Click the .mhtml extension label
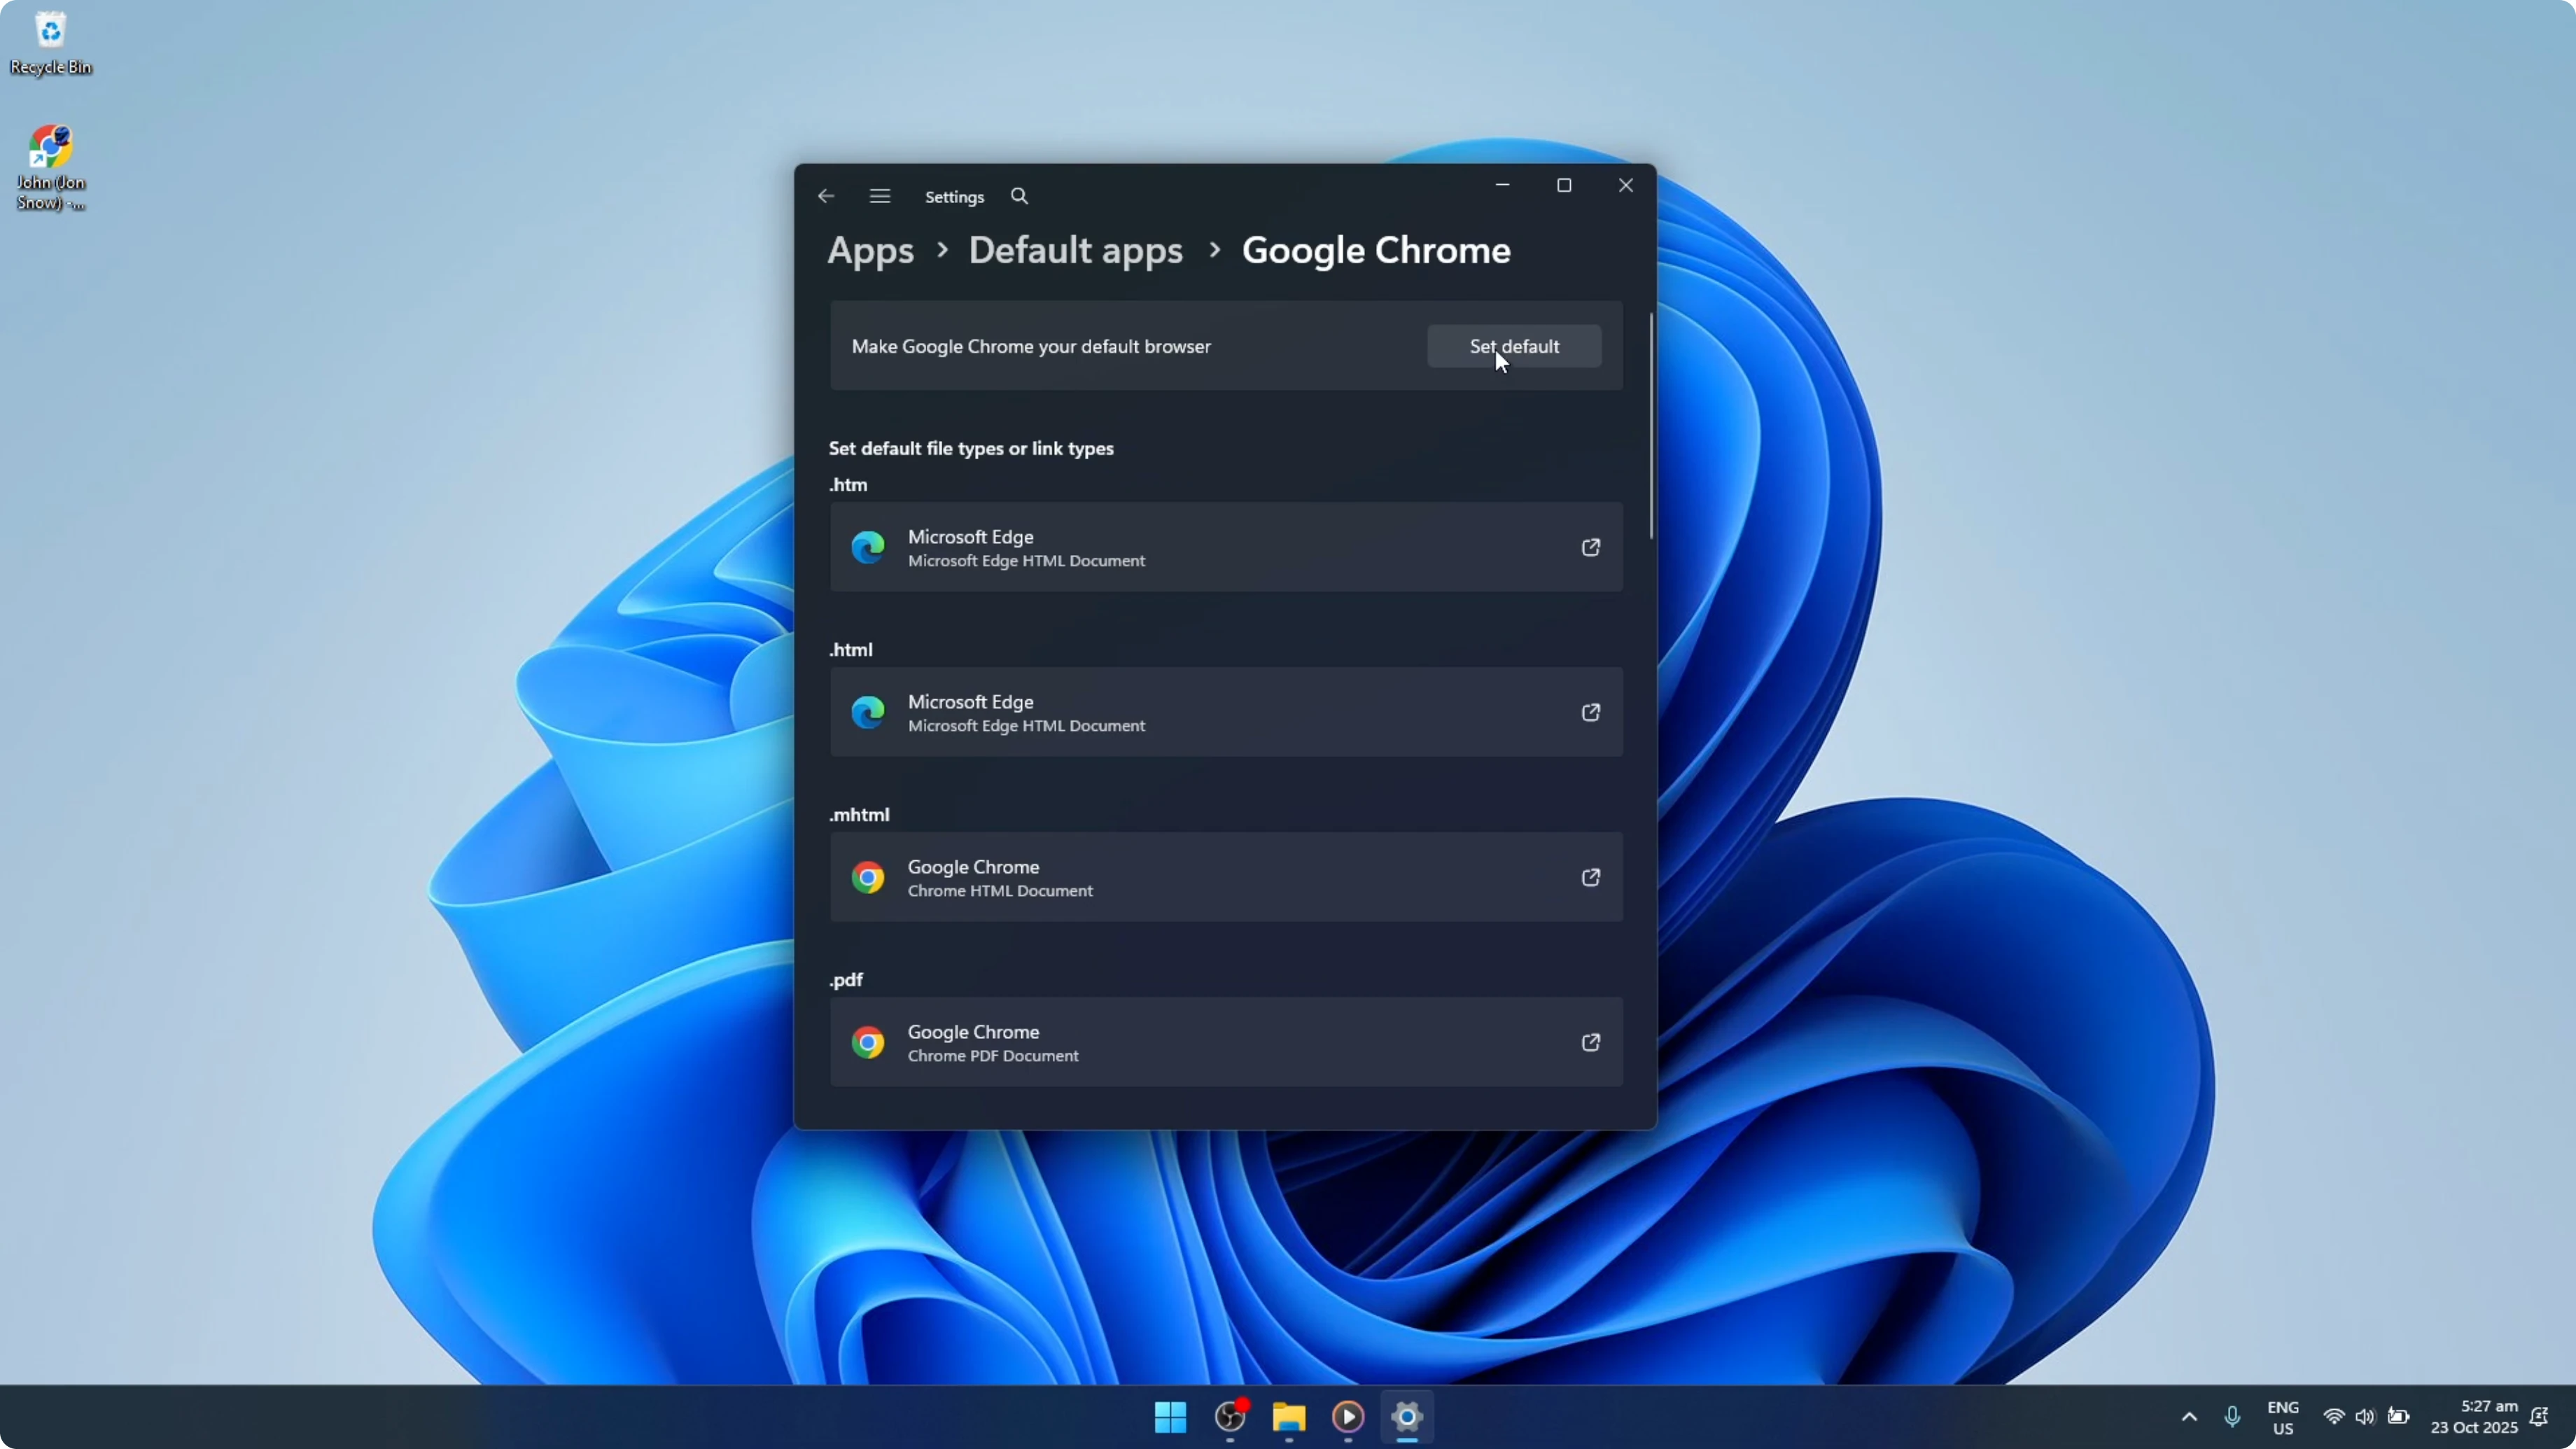 click(x=858, y=814)
